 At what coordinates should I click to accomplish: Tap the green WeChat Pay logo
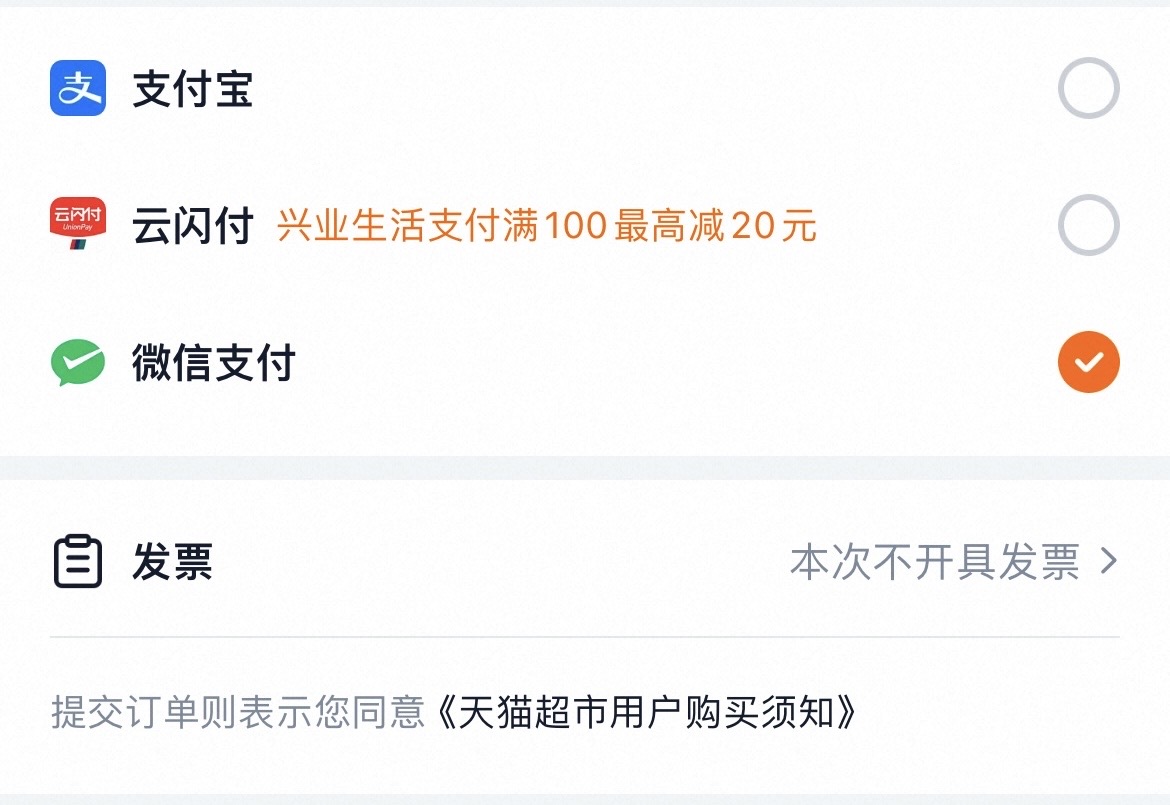pos(78,362)
